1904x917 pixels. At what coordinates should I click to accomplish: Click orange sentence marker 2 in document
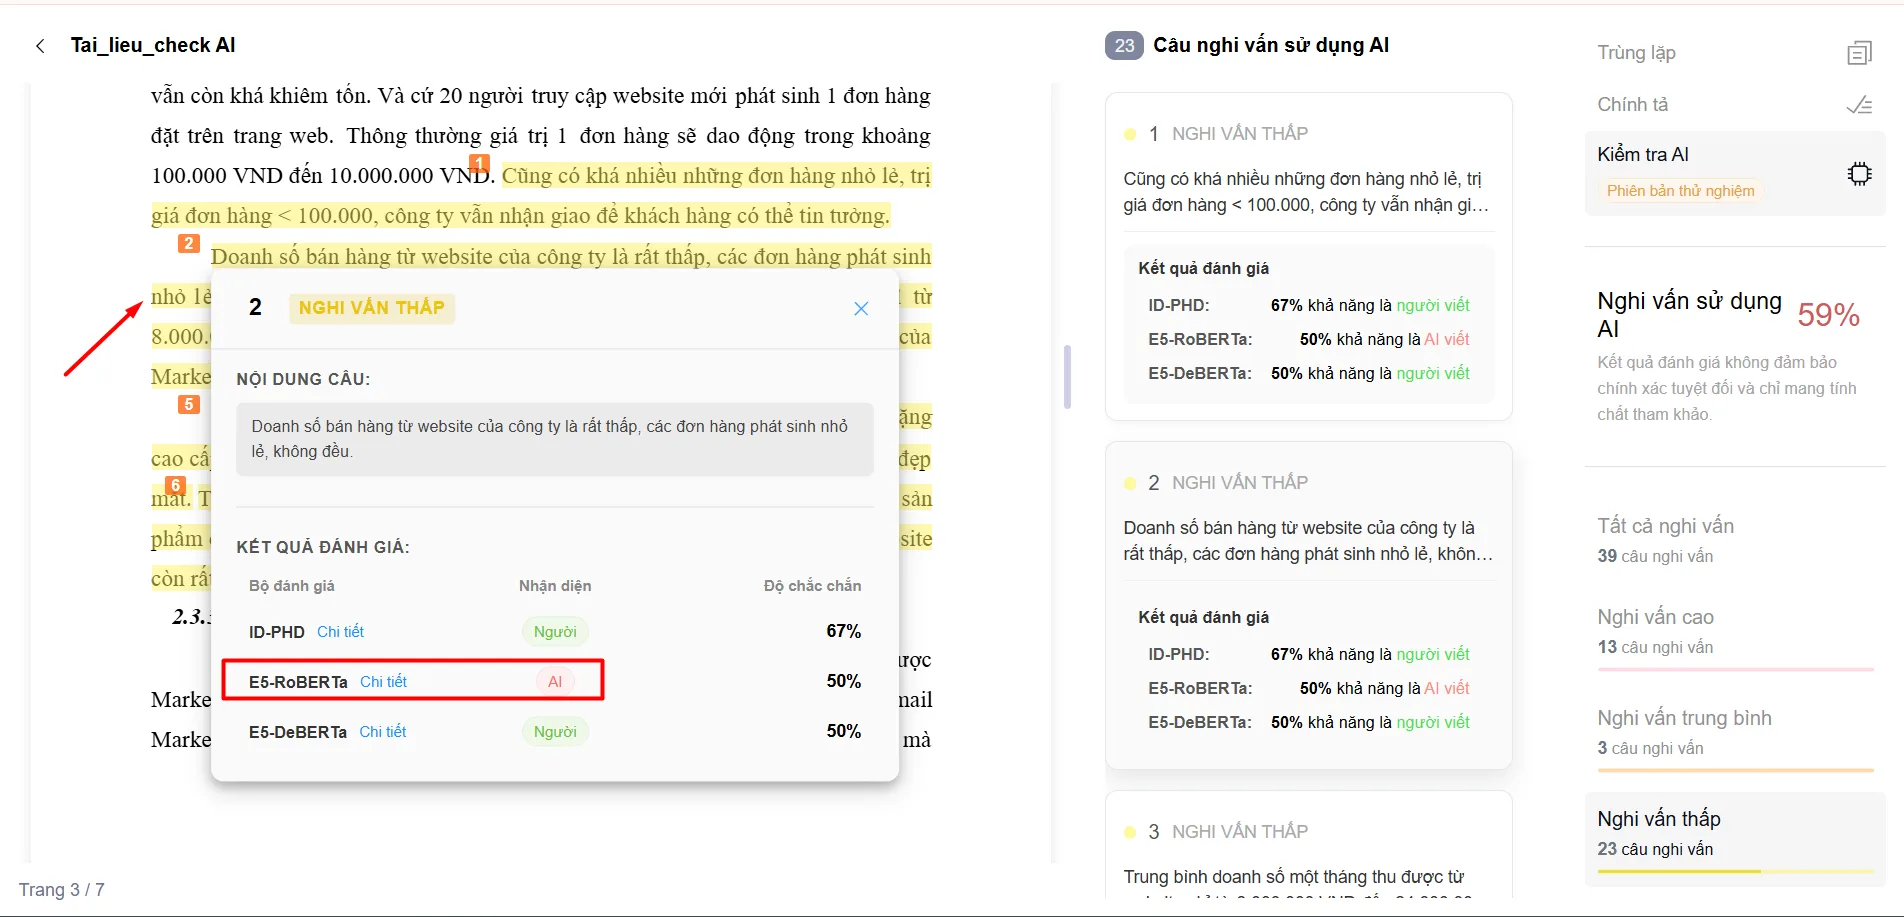(189, 243)
